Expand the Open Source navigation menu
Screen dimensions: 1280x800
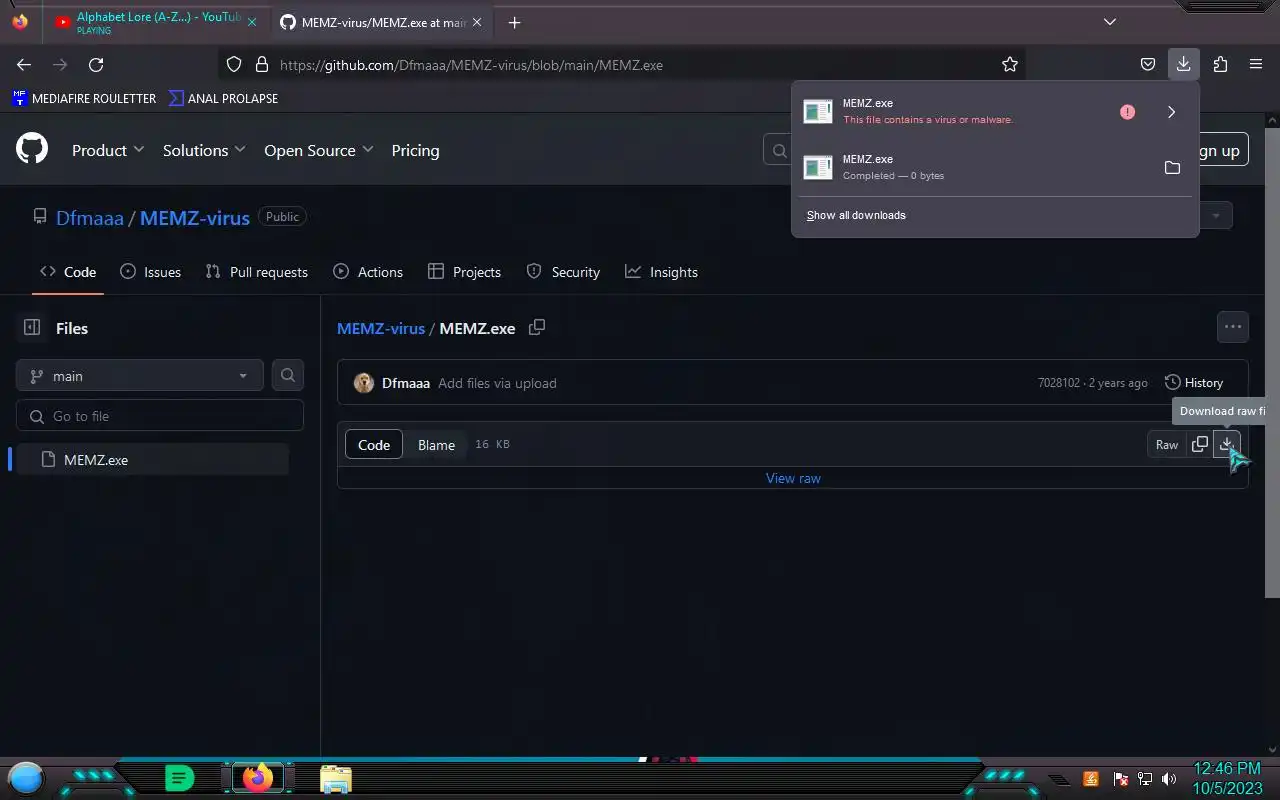(x=318, y=150)
